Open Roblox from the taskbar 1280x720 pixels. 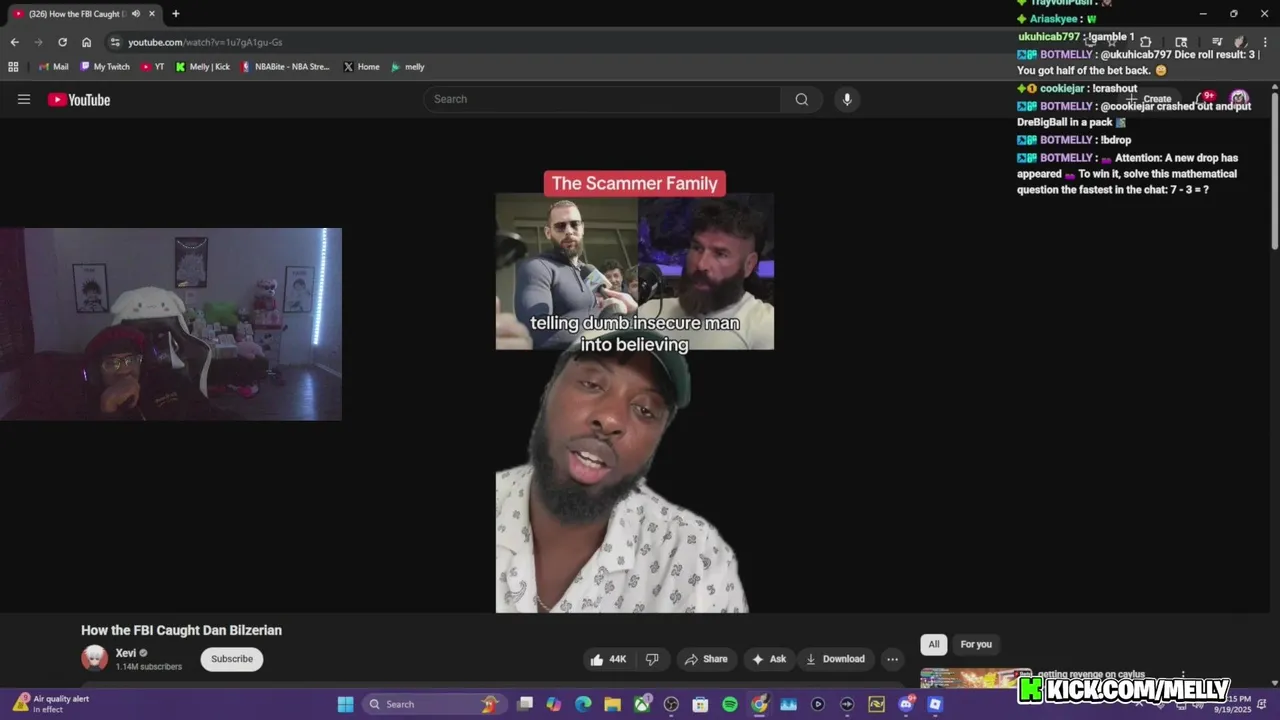(935, 704)
